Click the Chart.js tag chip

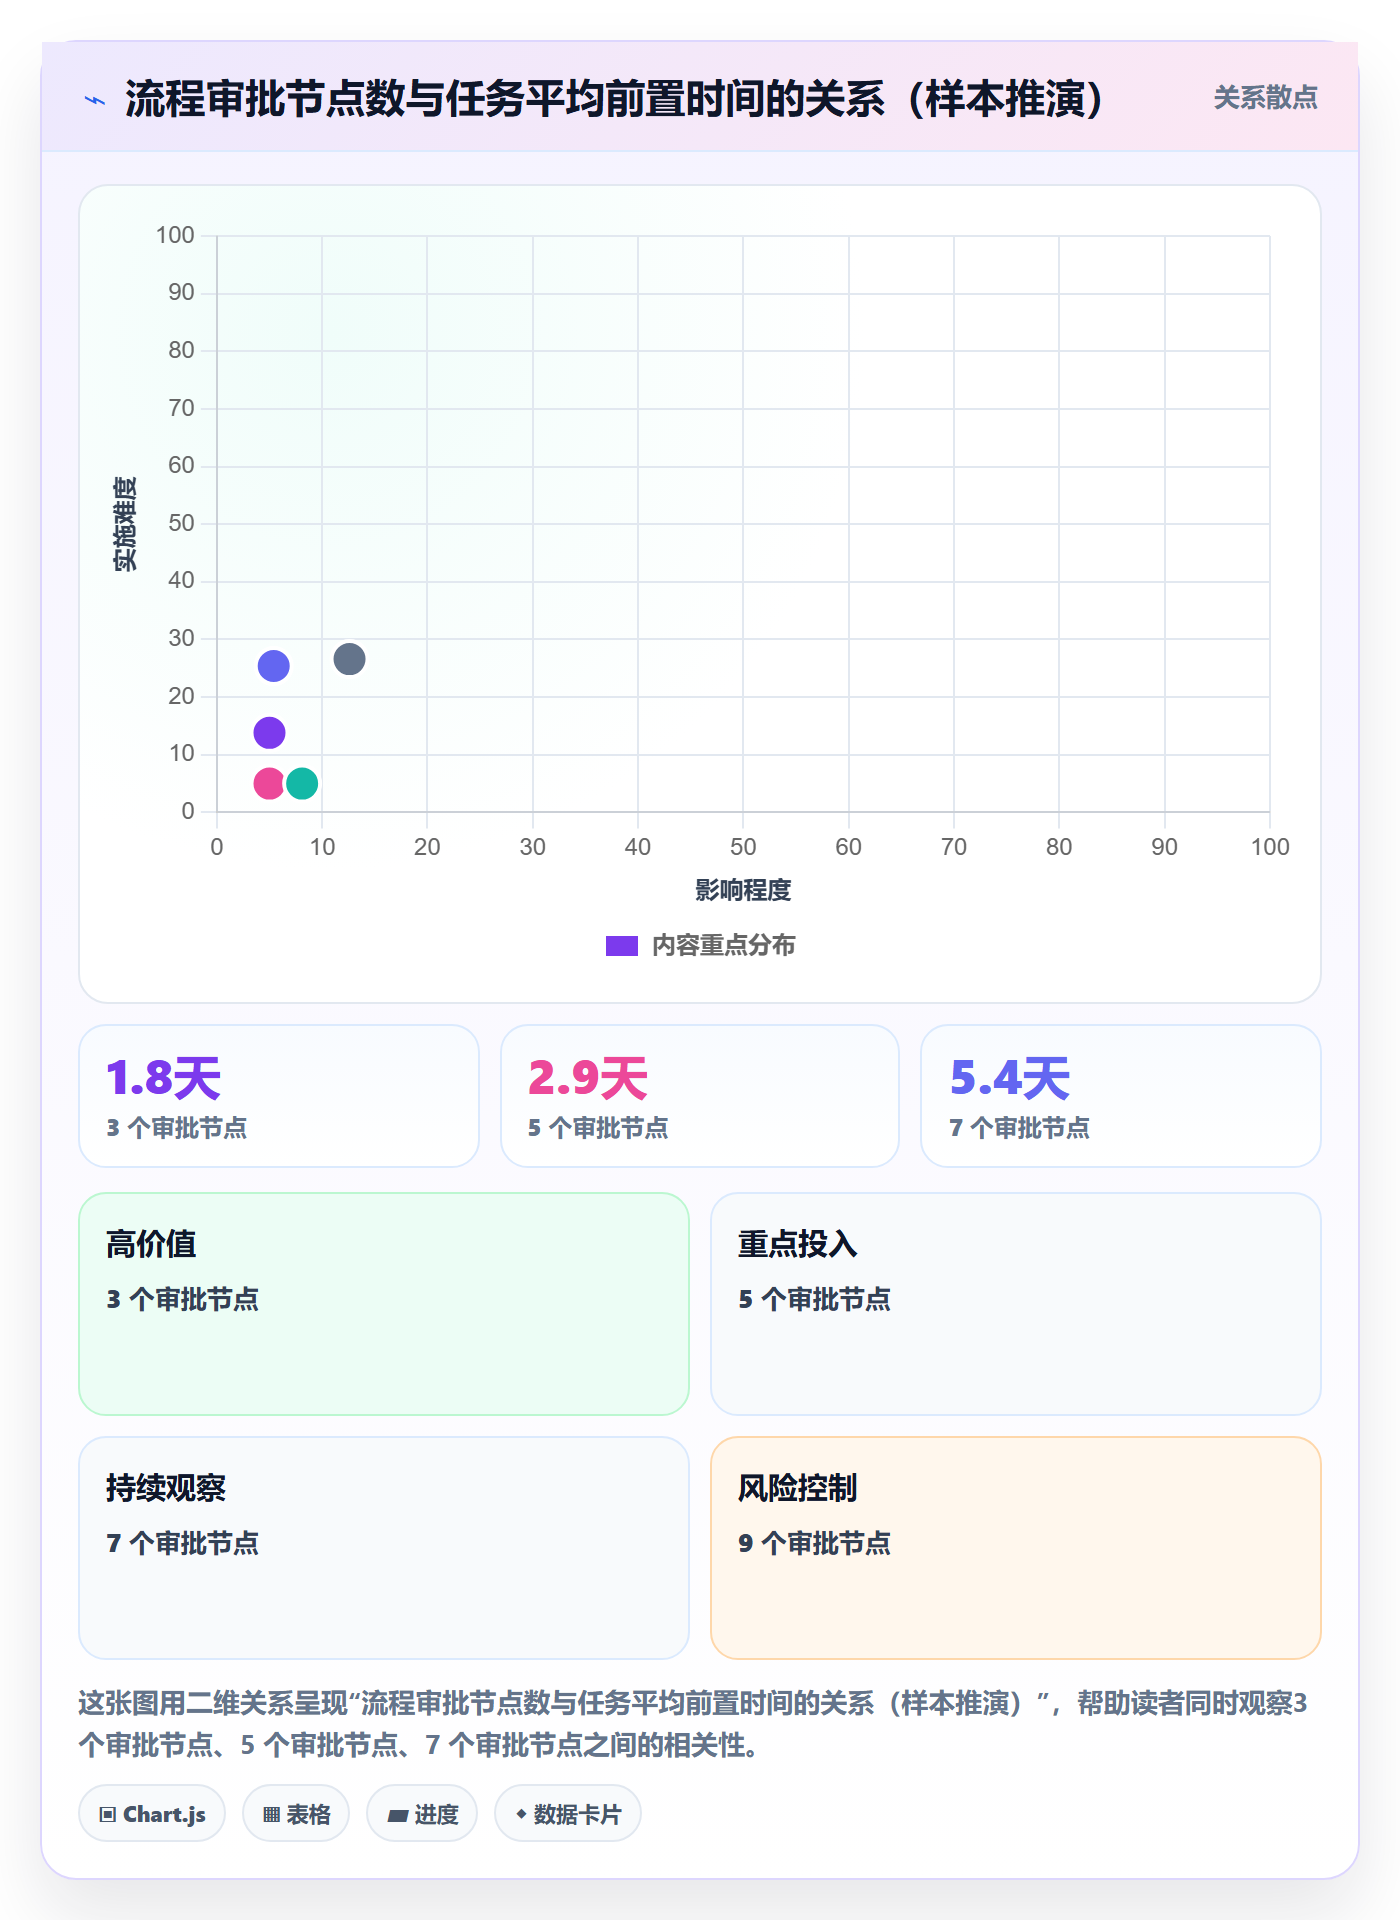(x=152, y=1814)
